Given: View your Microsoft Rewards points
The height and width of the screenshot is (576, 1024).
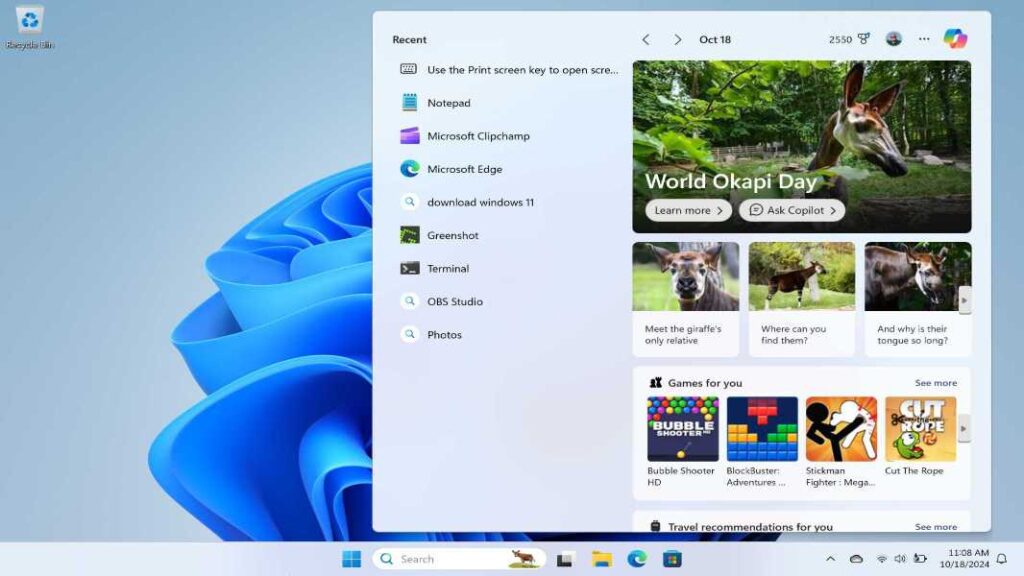Looking at the screenshot, I should 841,39.
